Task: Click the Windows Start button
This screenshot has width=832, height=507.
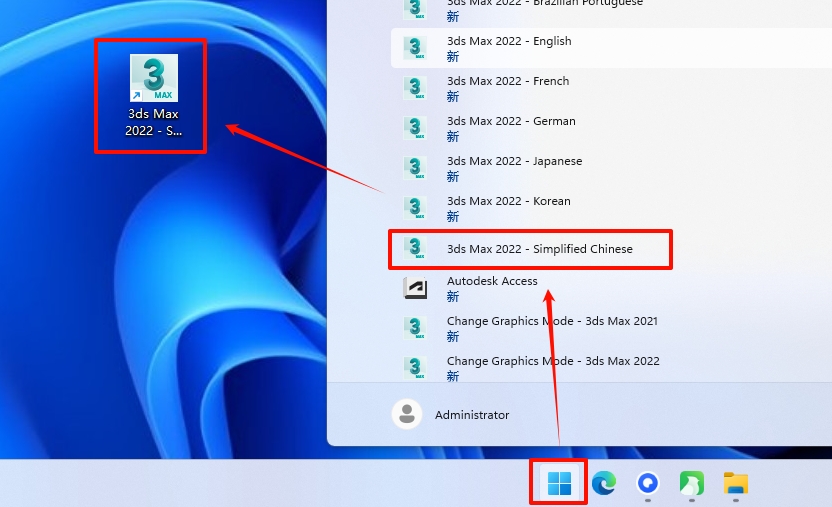Action: click(x=559, y=484)
